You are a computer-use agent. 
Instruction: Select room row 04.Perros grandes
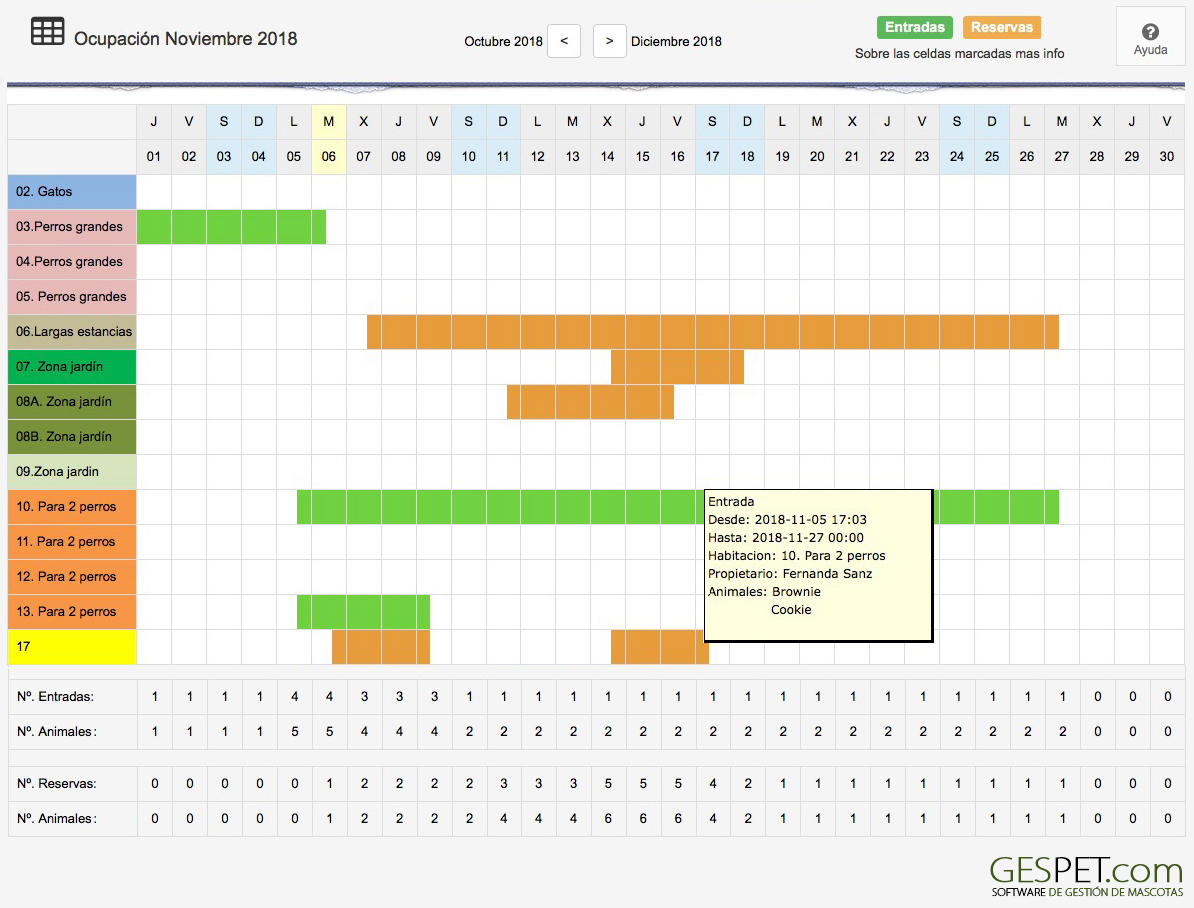pos(72,262)
